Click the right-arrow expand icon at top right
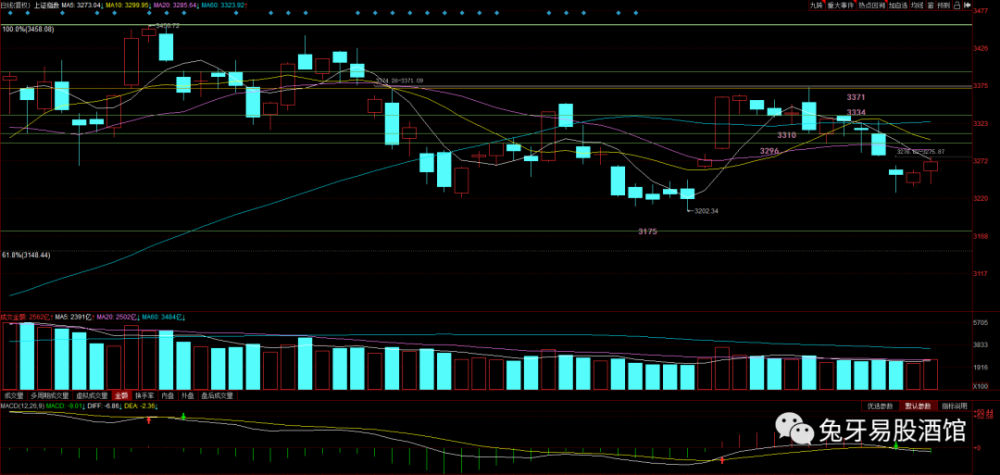Screen dimensions: 1000x475 pos(969,5)
